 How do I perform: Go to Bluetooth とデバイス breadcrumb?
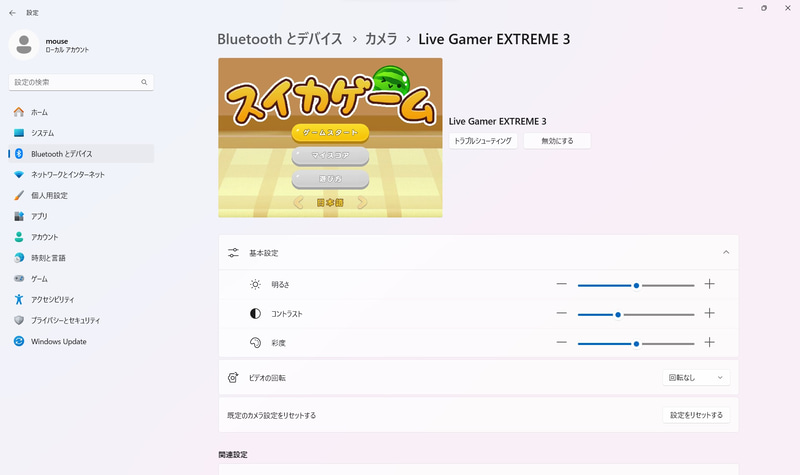(x=280, y=39)
